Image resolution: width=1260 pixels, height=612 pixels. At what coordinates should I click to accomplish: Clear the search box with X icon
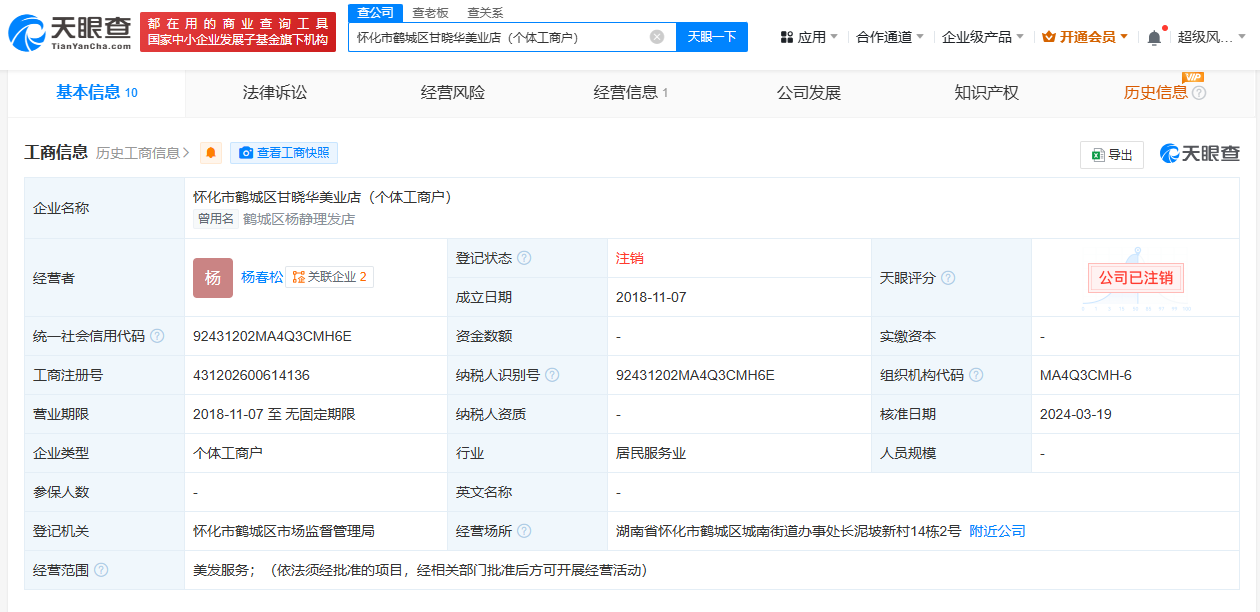coord(657,37)
